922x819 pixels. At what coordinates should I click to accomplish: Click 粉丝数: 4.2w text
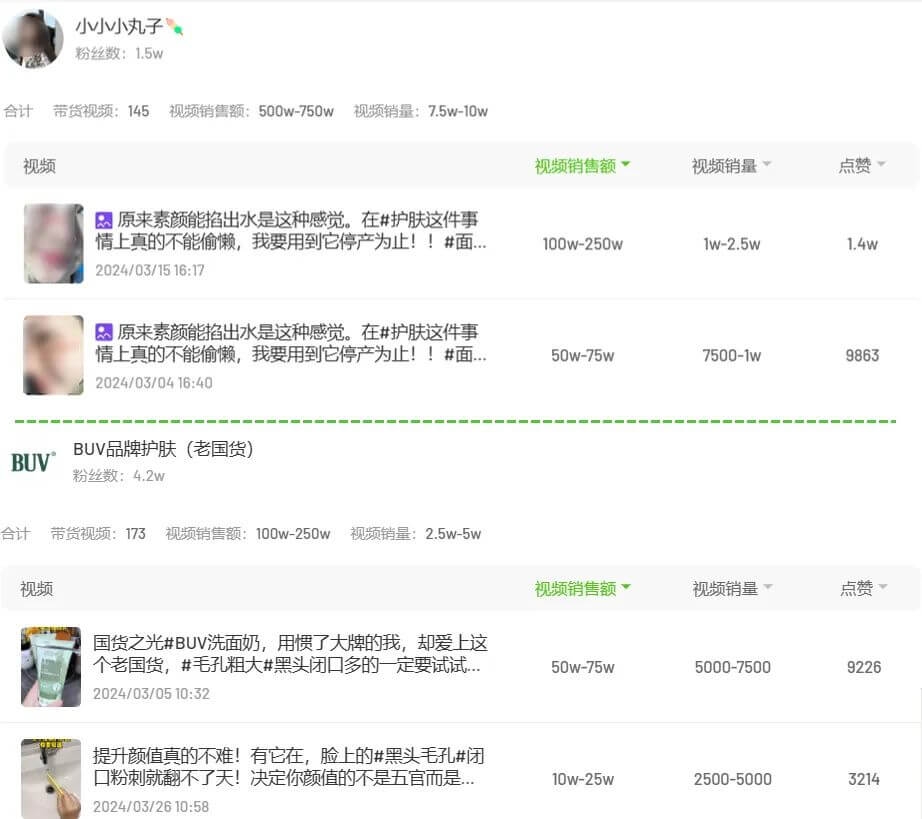coord(119,476)
